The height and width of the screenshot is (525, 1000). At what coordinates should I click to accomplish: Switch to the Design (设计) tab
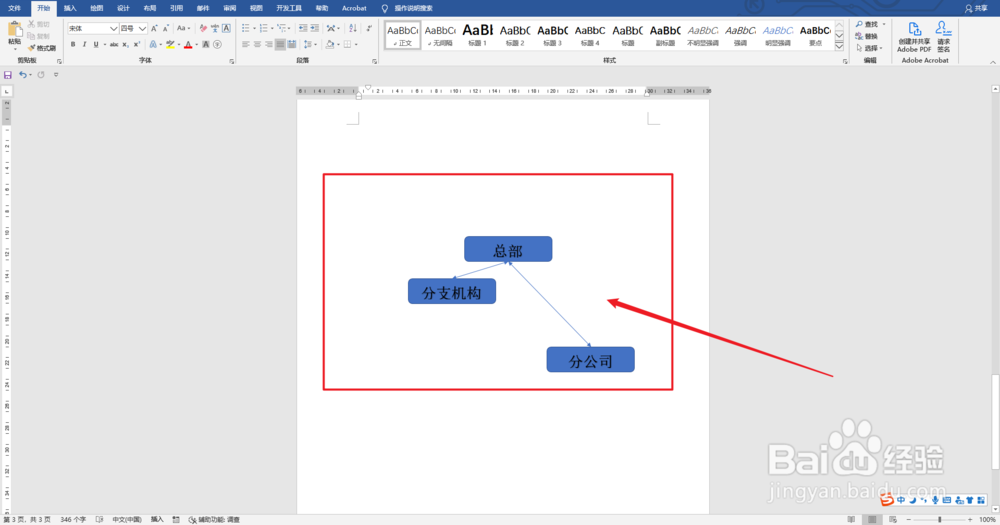click(x=123, y=8)
